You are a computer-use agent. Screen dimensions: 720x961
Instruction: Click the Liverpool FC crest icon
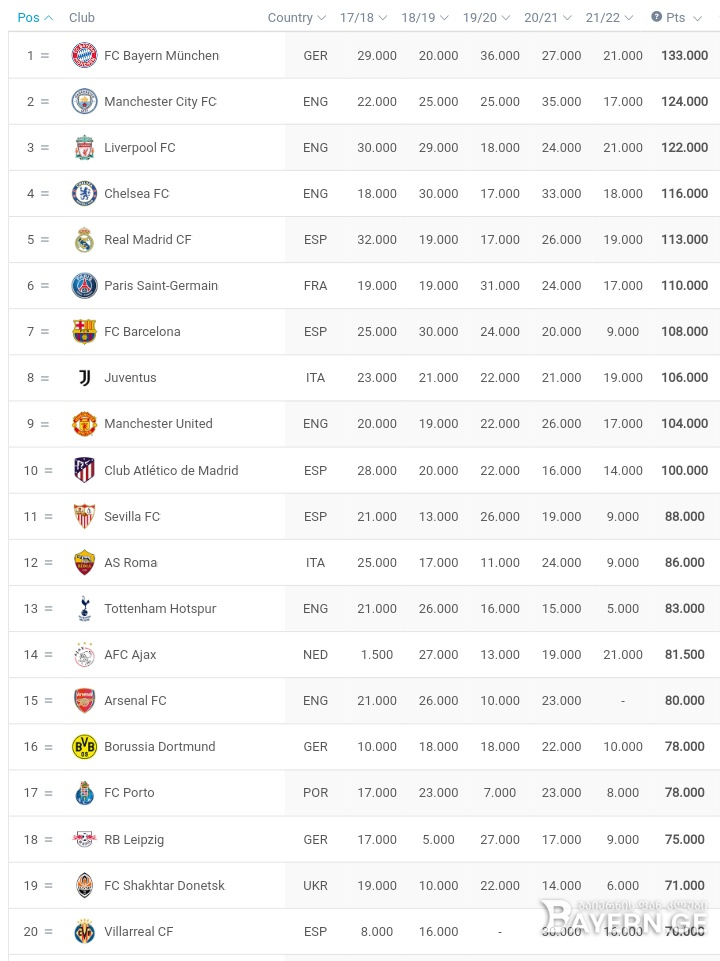pos(85,147)
